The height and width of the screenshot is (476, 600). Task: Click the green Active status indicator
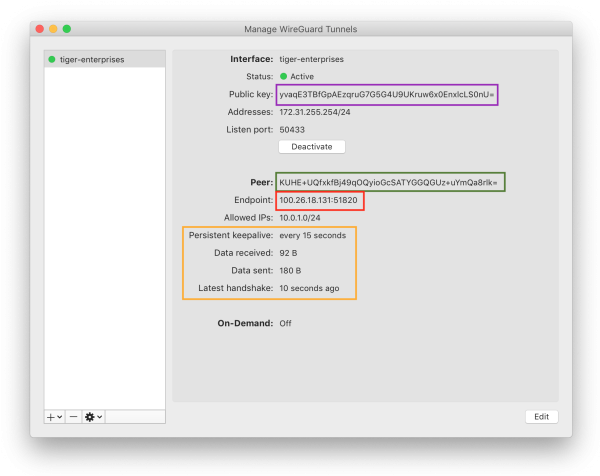click(284, 76)
